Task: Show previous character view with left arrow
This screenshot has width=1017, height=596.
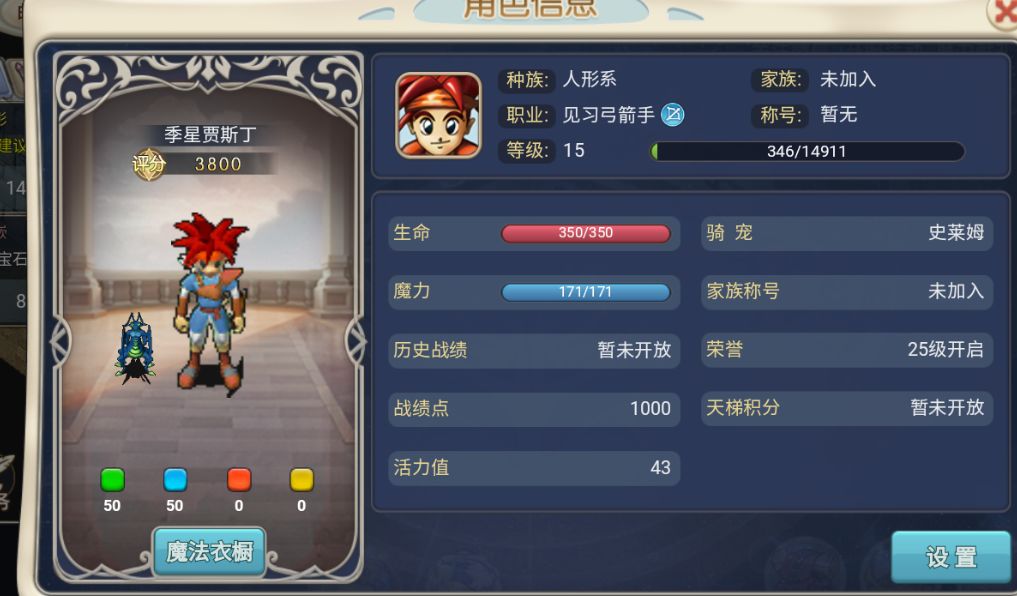Action: point(60,340)
